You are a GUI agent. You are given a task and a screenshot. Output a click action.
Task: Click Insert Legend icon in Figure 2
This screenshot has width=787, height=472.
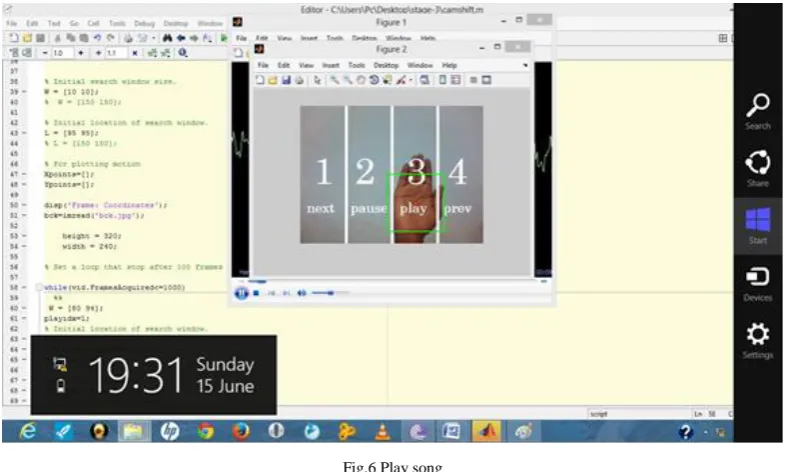point(455,80)
